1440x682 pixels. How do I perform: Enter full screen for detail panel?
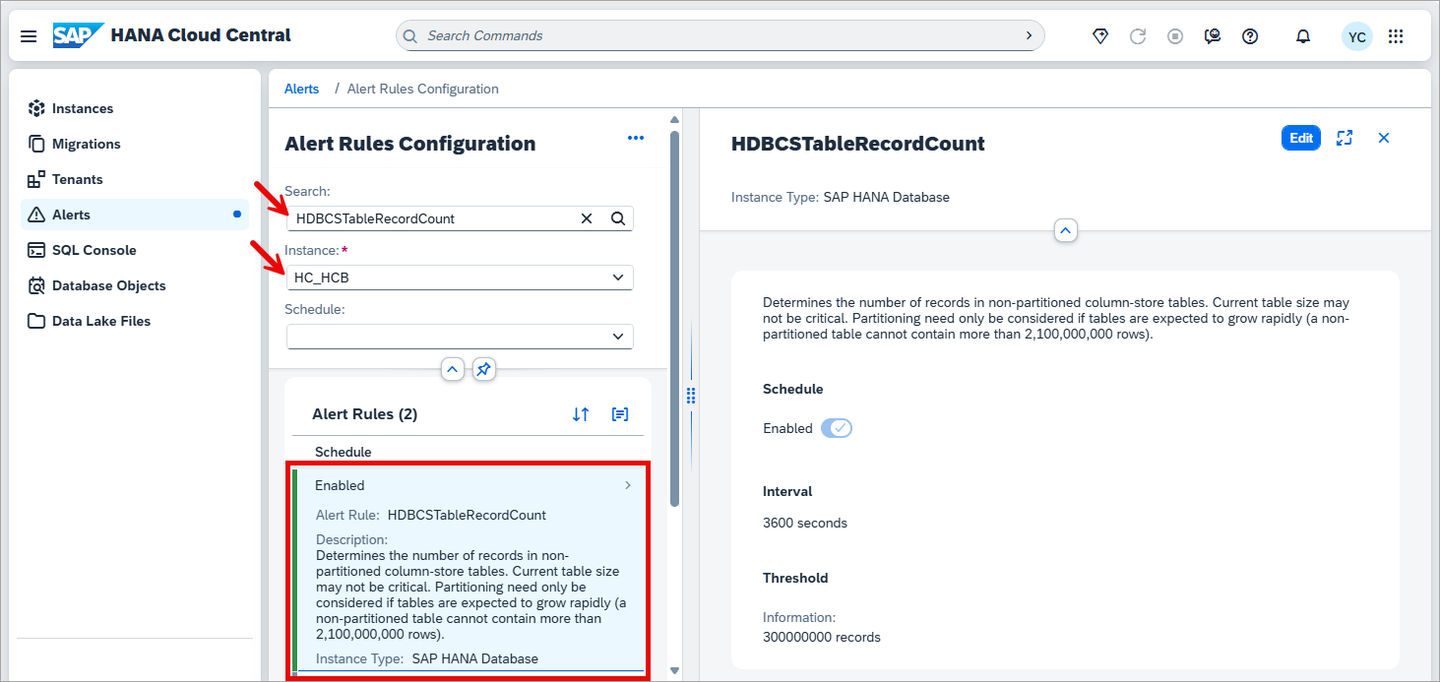1345,138
